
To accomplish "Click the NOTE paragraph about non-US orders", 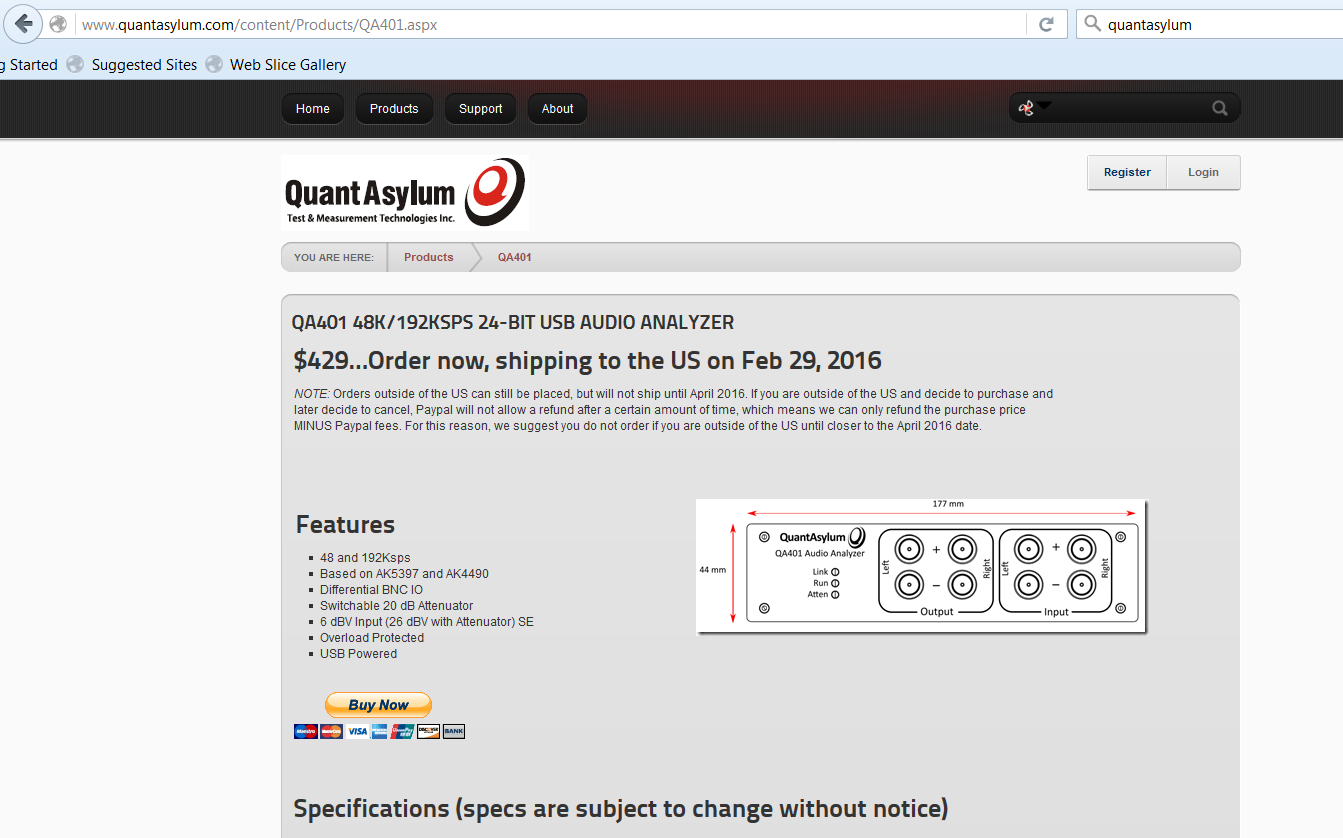I will [674, 409].
